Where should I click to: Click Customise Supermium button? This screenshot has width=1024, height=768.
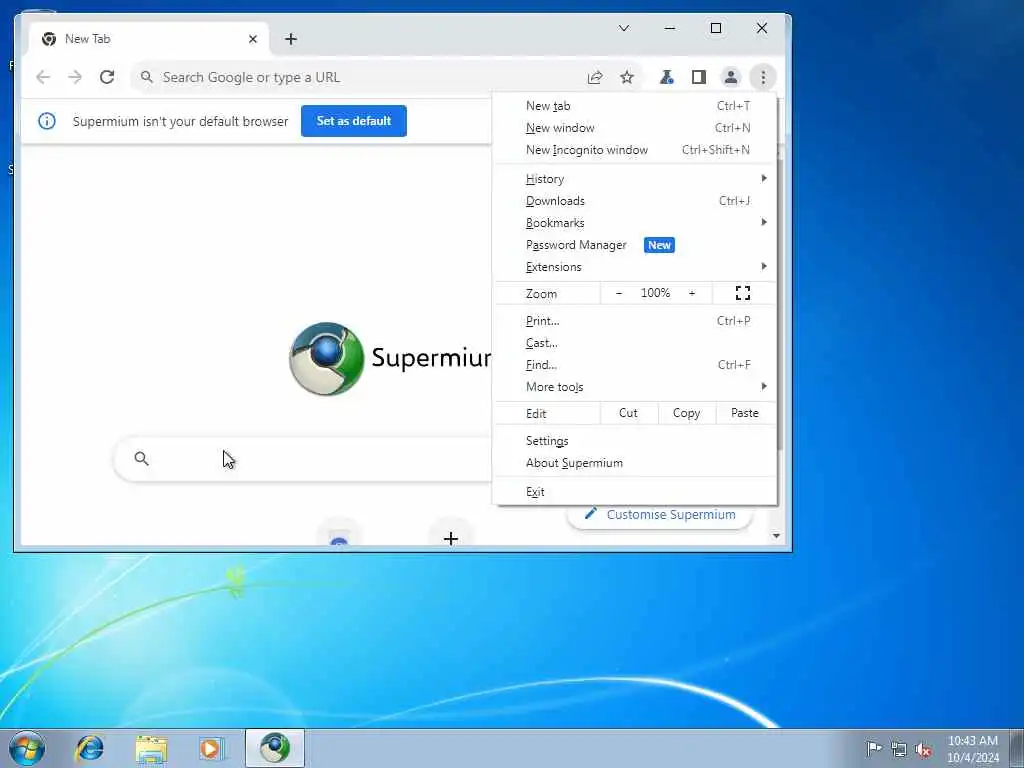click(x=660, y=515)
